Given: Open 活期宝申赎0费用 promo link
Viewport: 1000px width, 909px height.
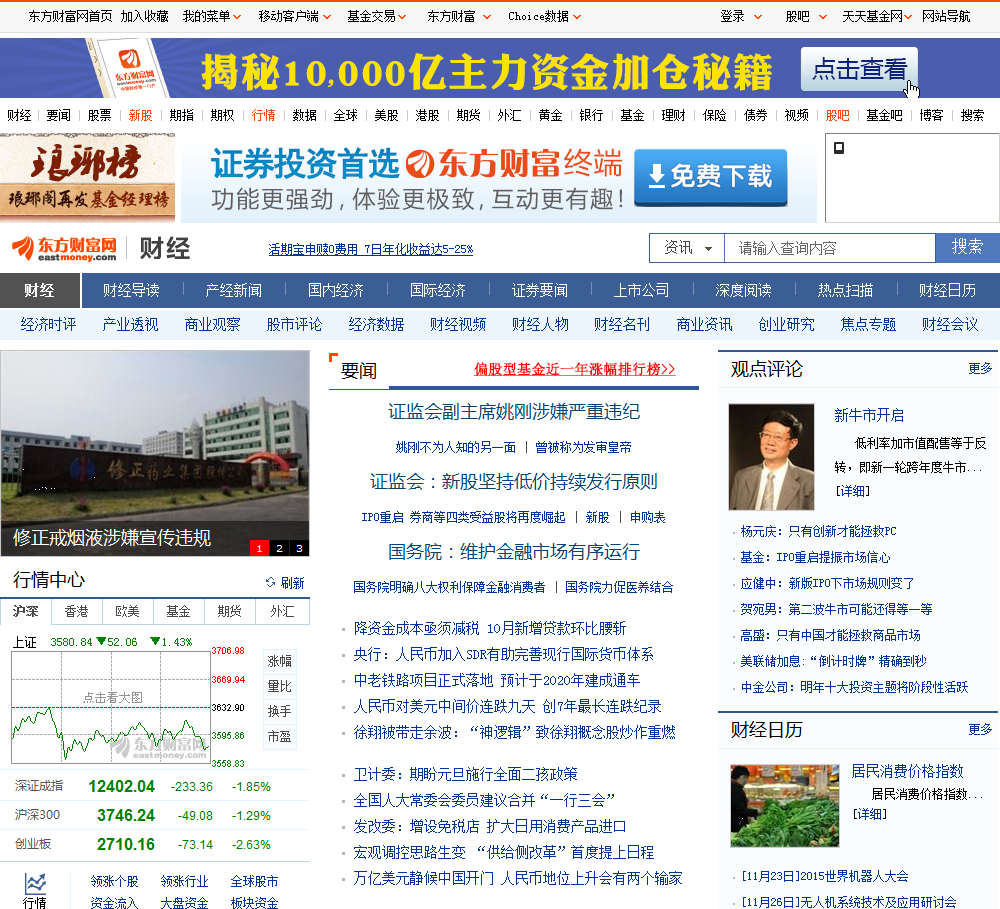Looking at the screenshot, I should tap(371, 249).
